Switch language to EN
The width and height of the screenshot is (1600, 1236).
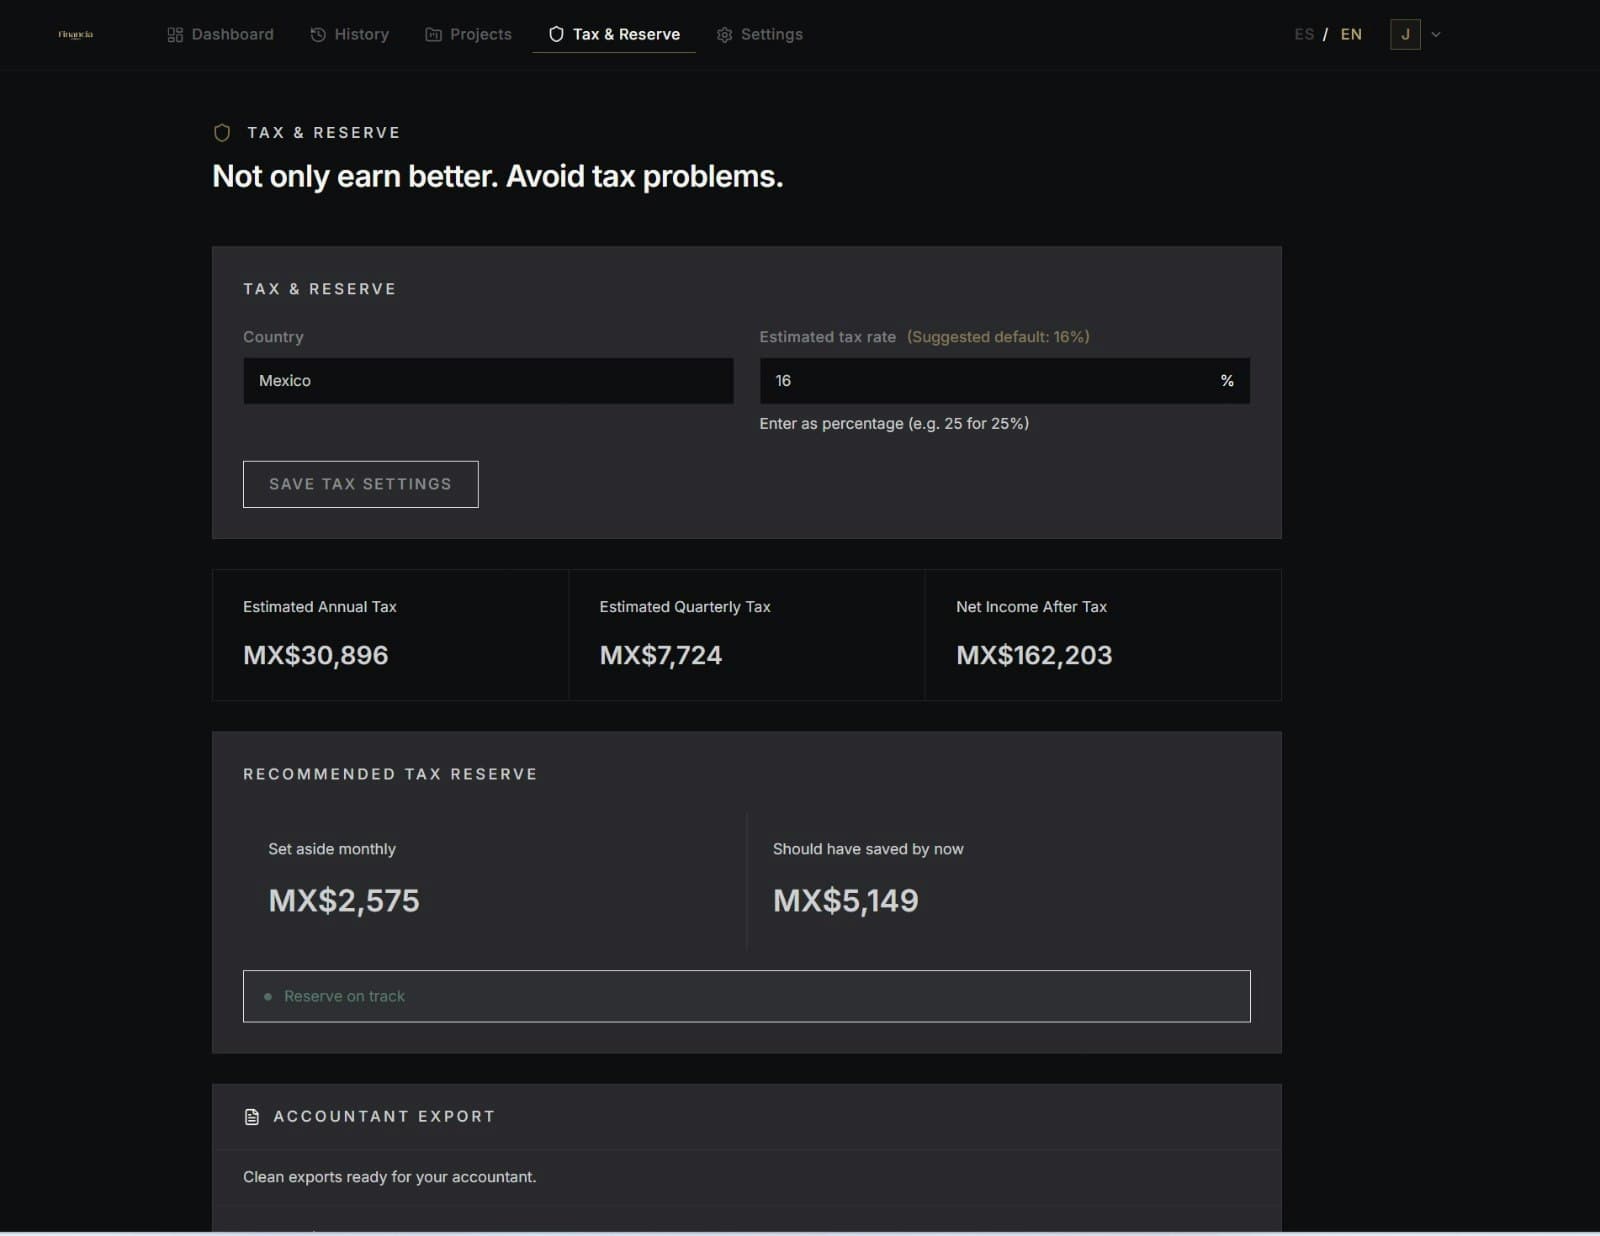click(x=1351, y=34)
